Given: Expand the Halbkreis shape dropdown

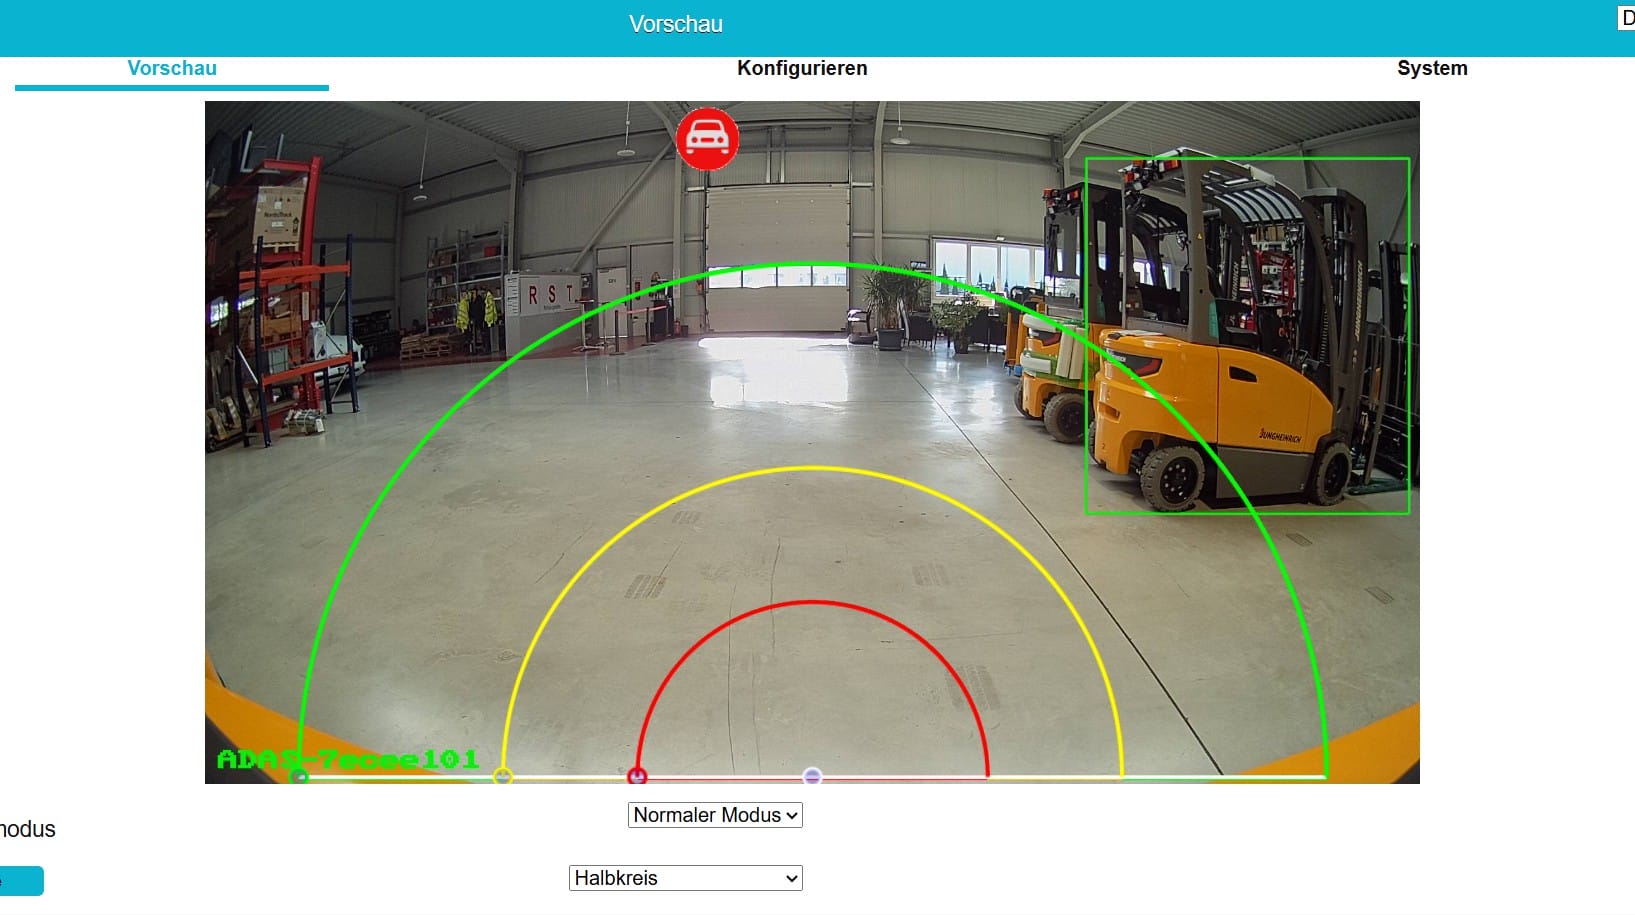Looking at the screenshot, I should pyautogui.click(x=685, y=878).
